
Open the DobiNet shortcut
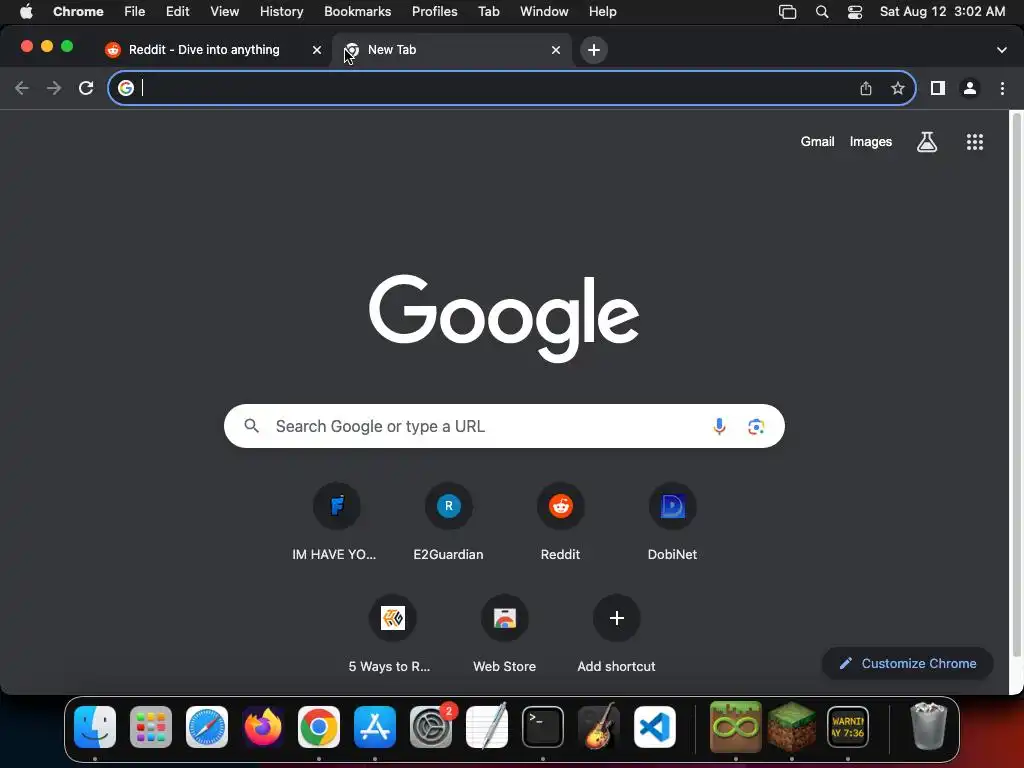[672, 522]
